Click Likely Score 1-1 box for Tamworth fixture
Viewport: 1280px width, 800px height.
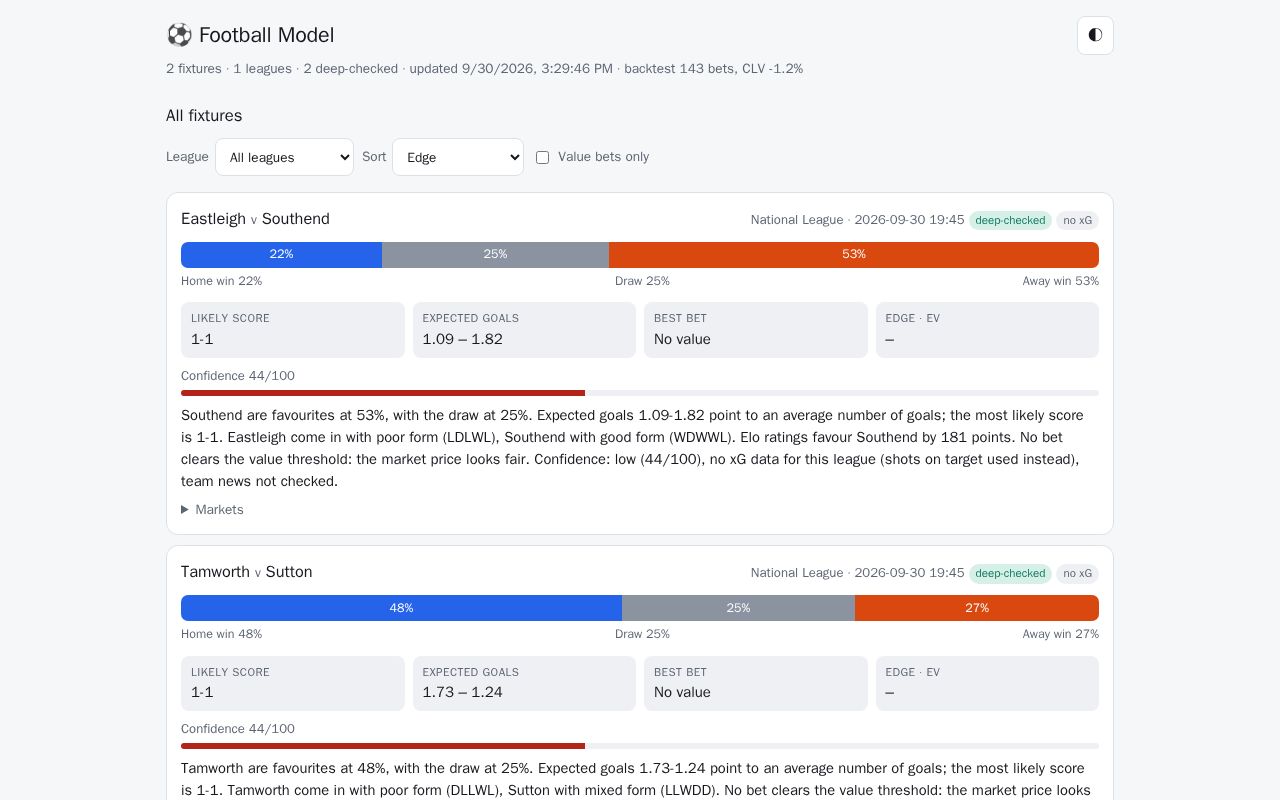[293, 683]
